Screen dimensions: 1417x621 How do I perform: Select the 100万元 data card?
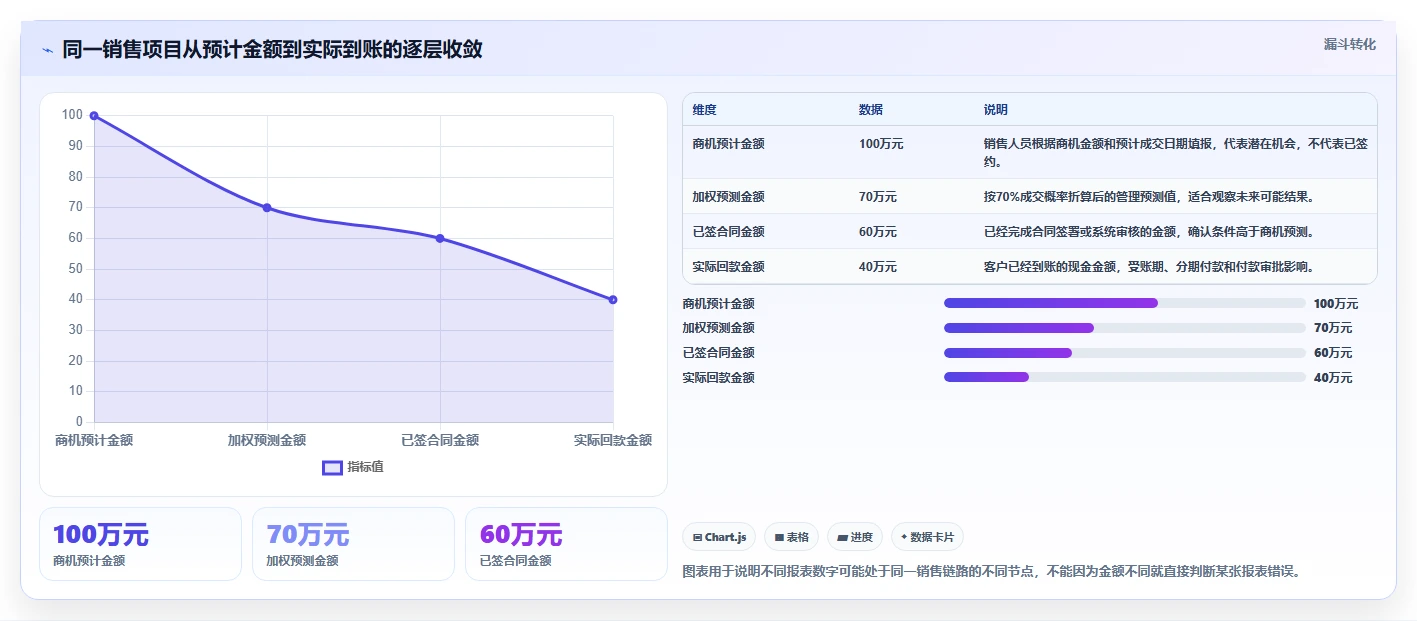pyautogui.click(x=140, y=544)
